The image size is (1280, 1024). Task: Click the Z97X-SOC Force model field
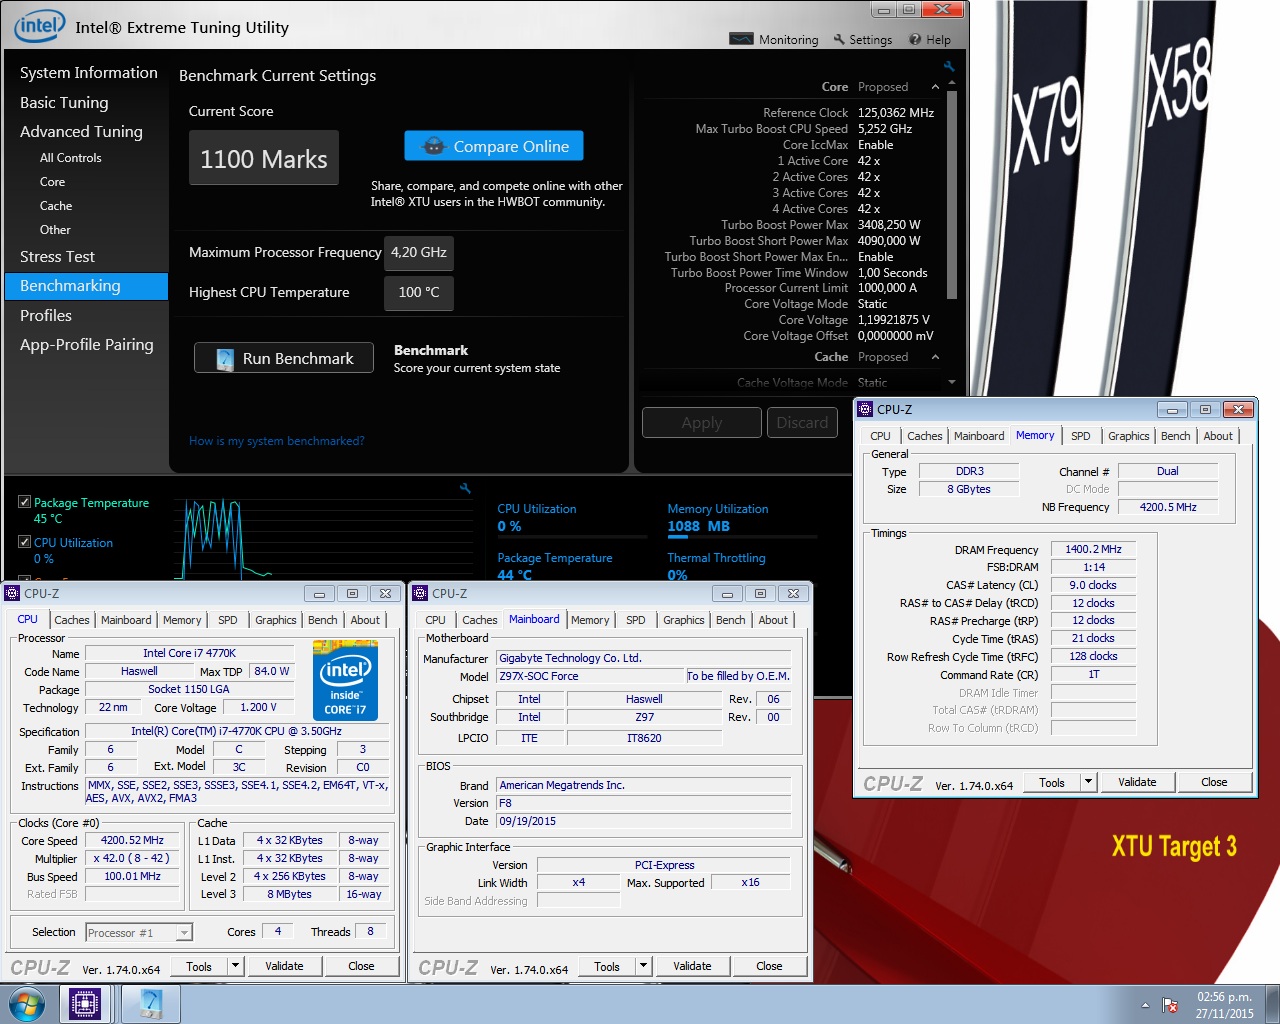[589, 676]
